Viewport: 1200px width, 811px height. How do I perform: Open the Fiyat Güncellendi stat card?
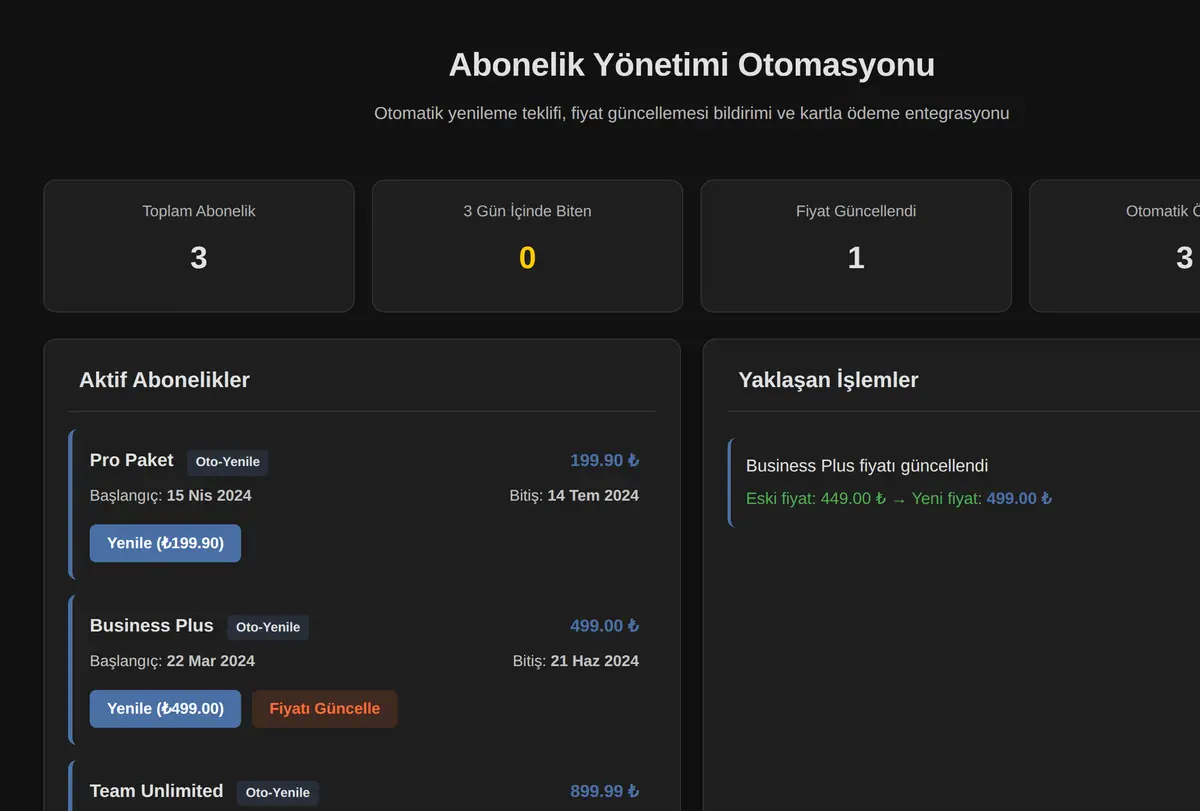(x=856, y=246)
